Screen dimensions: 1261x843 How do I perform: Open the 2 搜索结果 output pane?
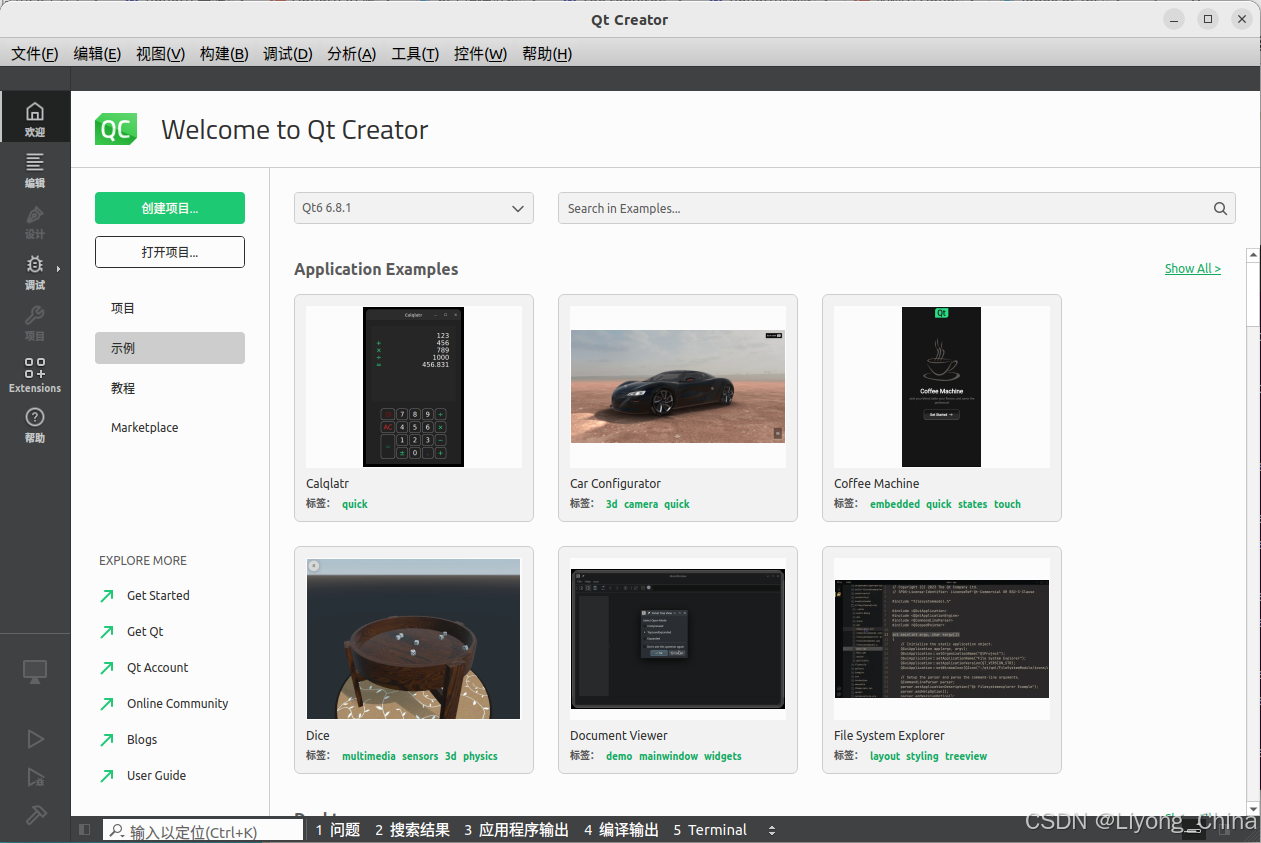[x=413, y=830]
